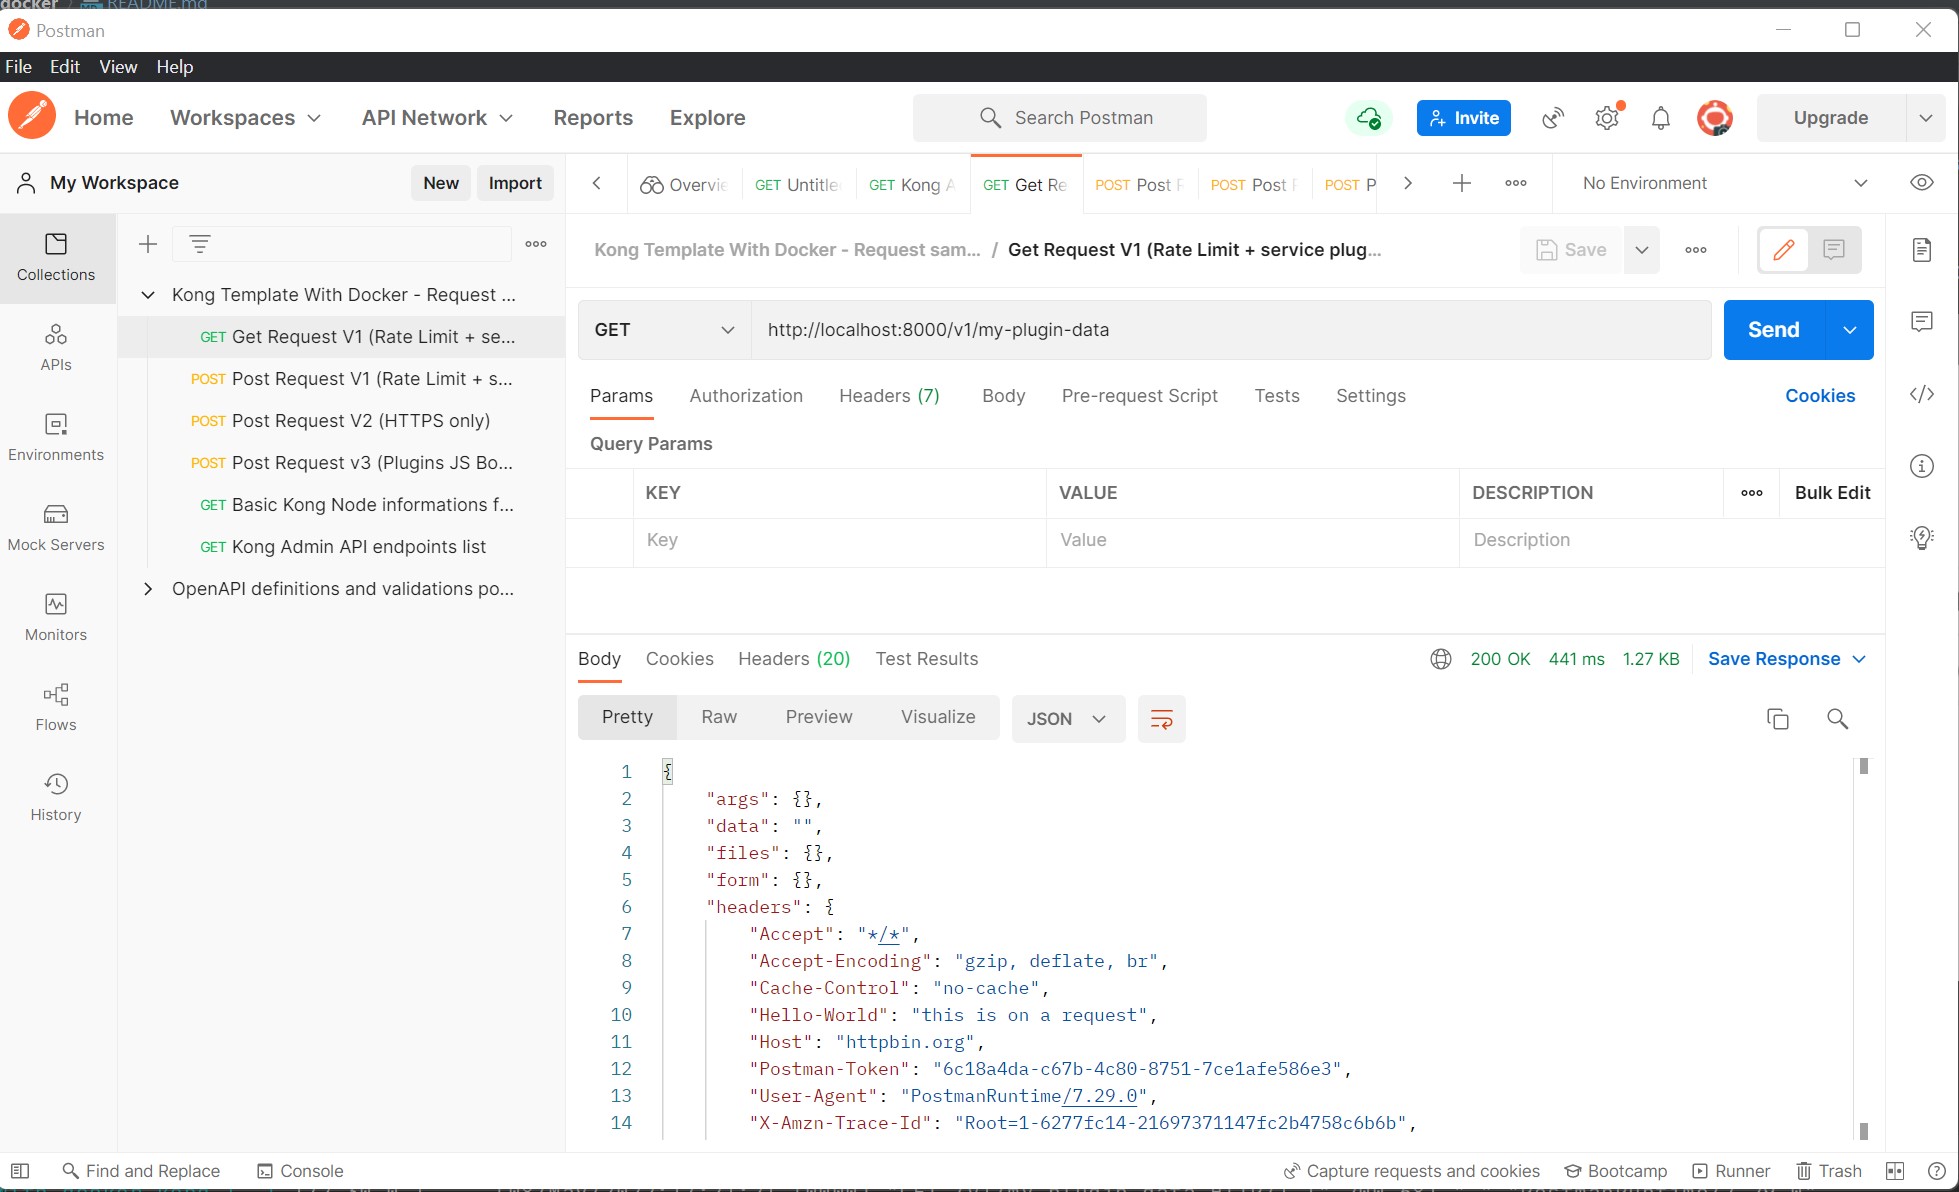Collapse Kong Template With Docker collection
The width and height of the screenshot is (1959, 1192).
click(x=148, y=295)
